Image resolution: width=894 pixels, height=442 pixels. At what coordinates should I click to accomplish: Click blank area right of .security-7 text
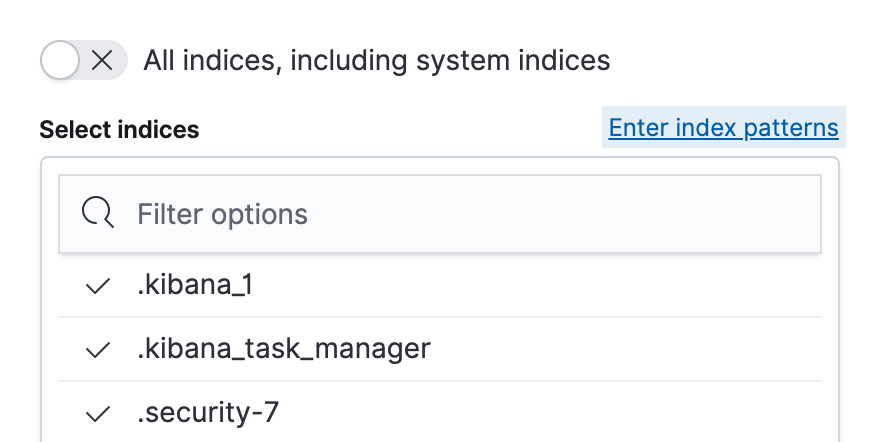(550, 412)
